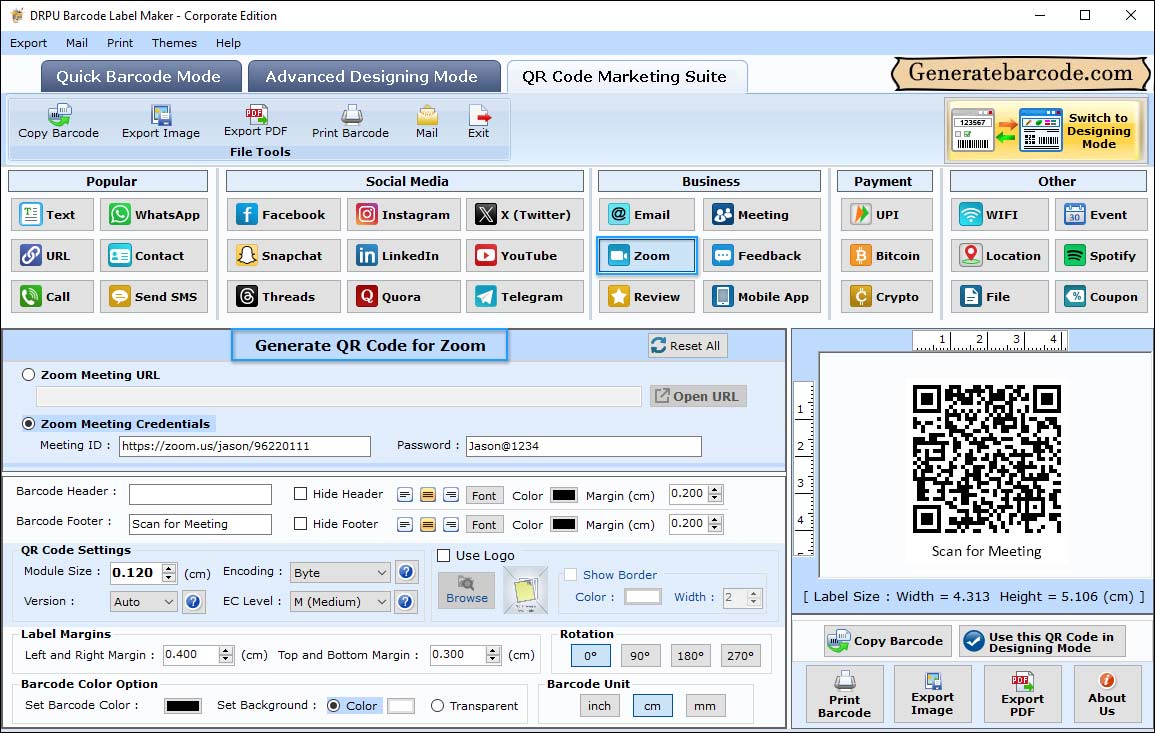Click Copy Barcode in File Tools
1155x733 pixels.
[x=58, y=122]
